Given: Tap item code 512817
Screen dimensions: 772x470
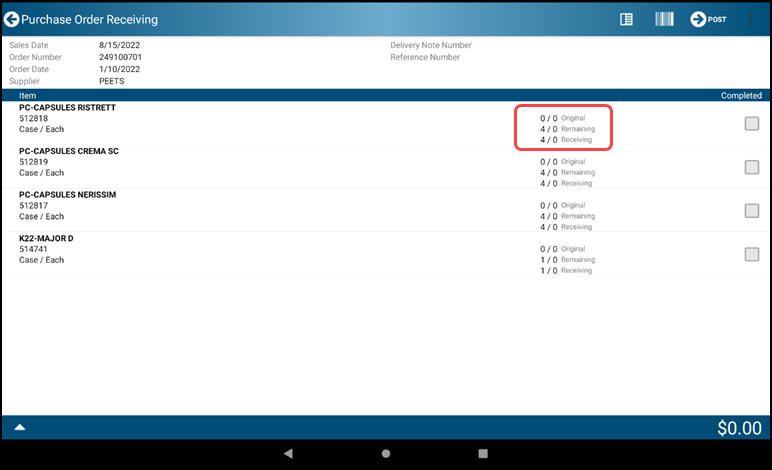Looking at the screenshot, I should coord(33,205).
